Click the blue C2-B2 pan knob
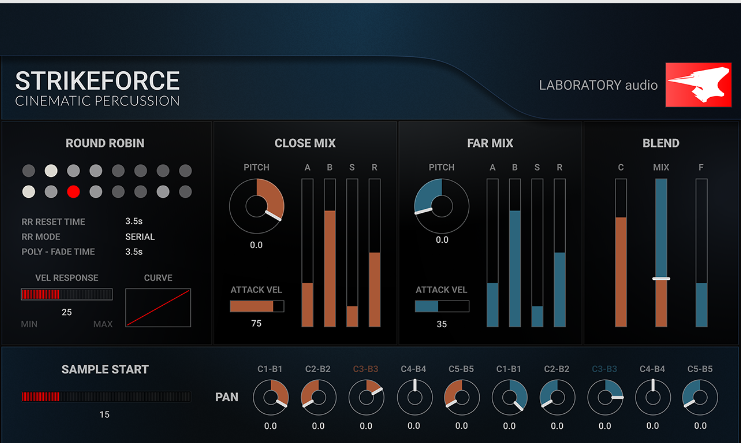 coord(557,397)
